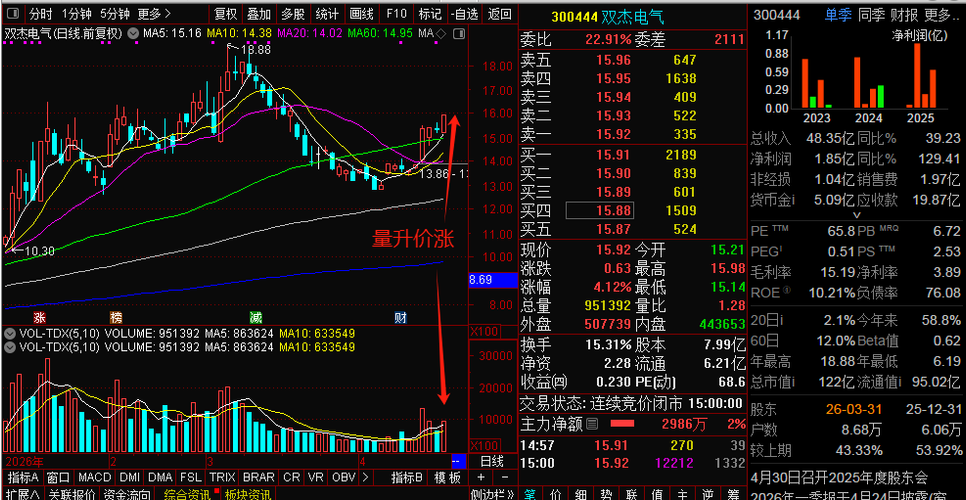Screen dimensions: 966x500
Task: Open the 侧边栏 sidebar expander
Action: (x=493, y=494)
